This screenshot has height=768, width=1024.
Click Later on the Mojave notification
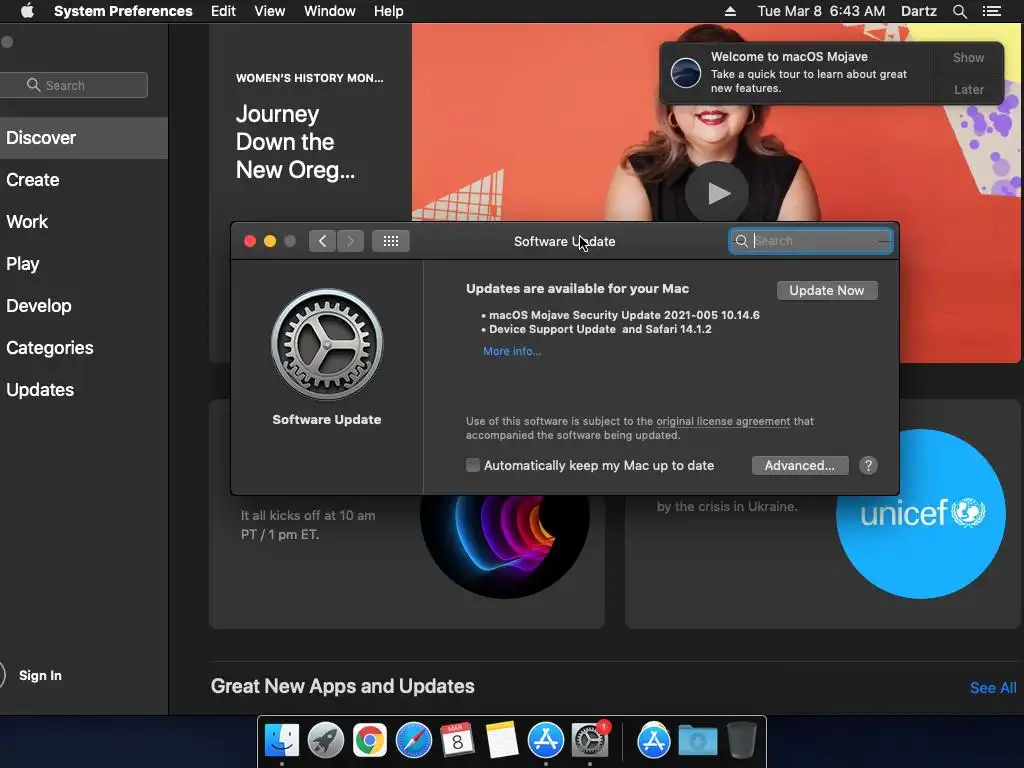(x=968, y=89)
